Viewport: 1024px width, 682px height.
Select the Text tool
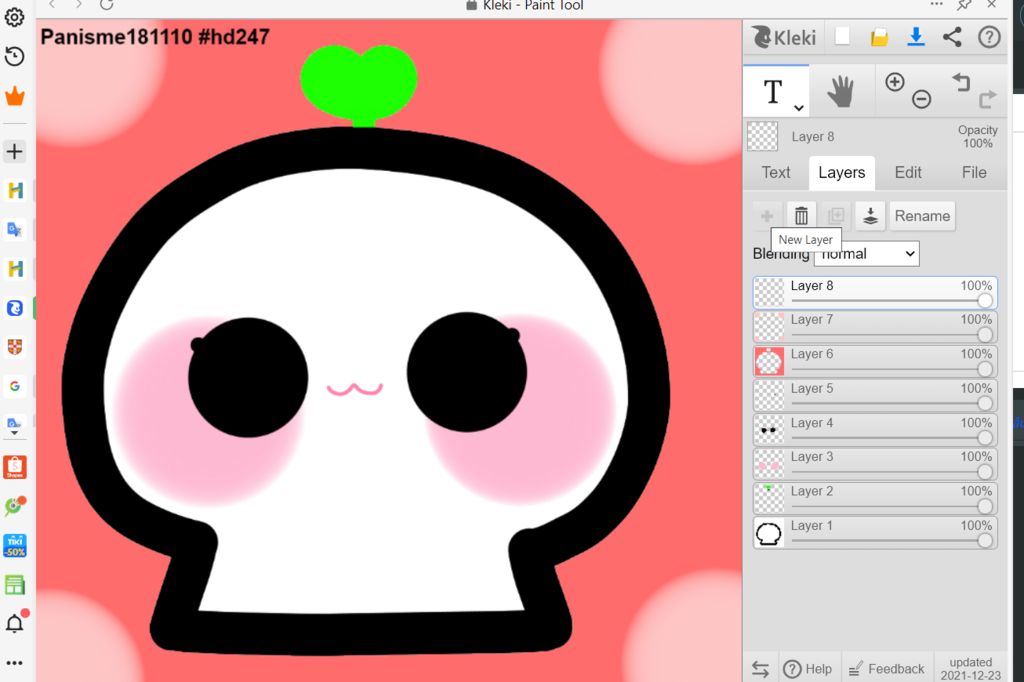coord(776,92)
